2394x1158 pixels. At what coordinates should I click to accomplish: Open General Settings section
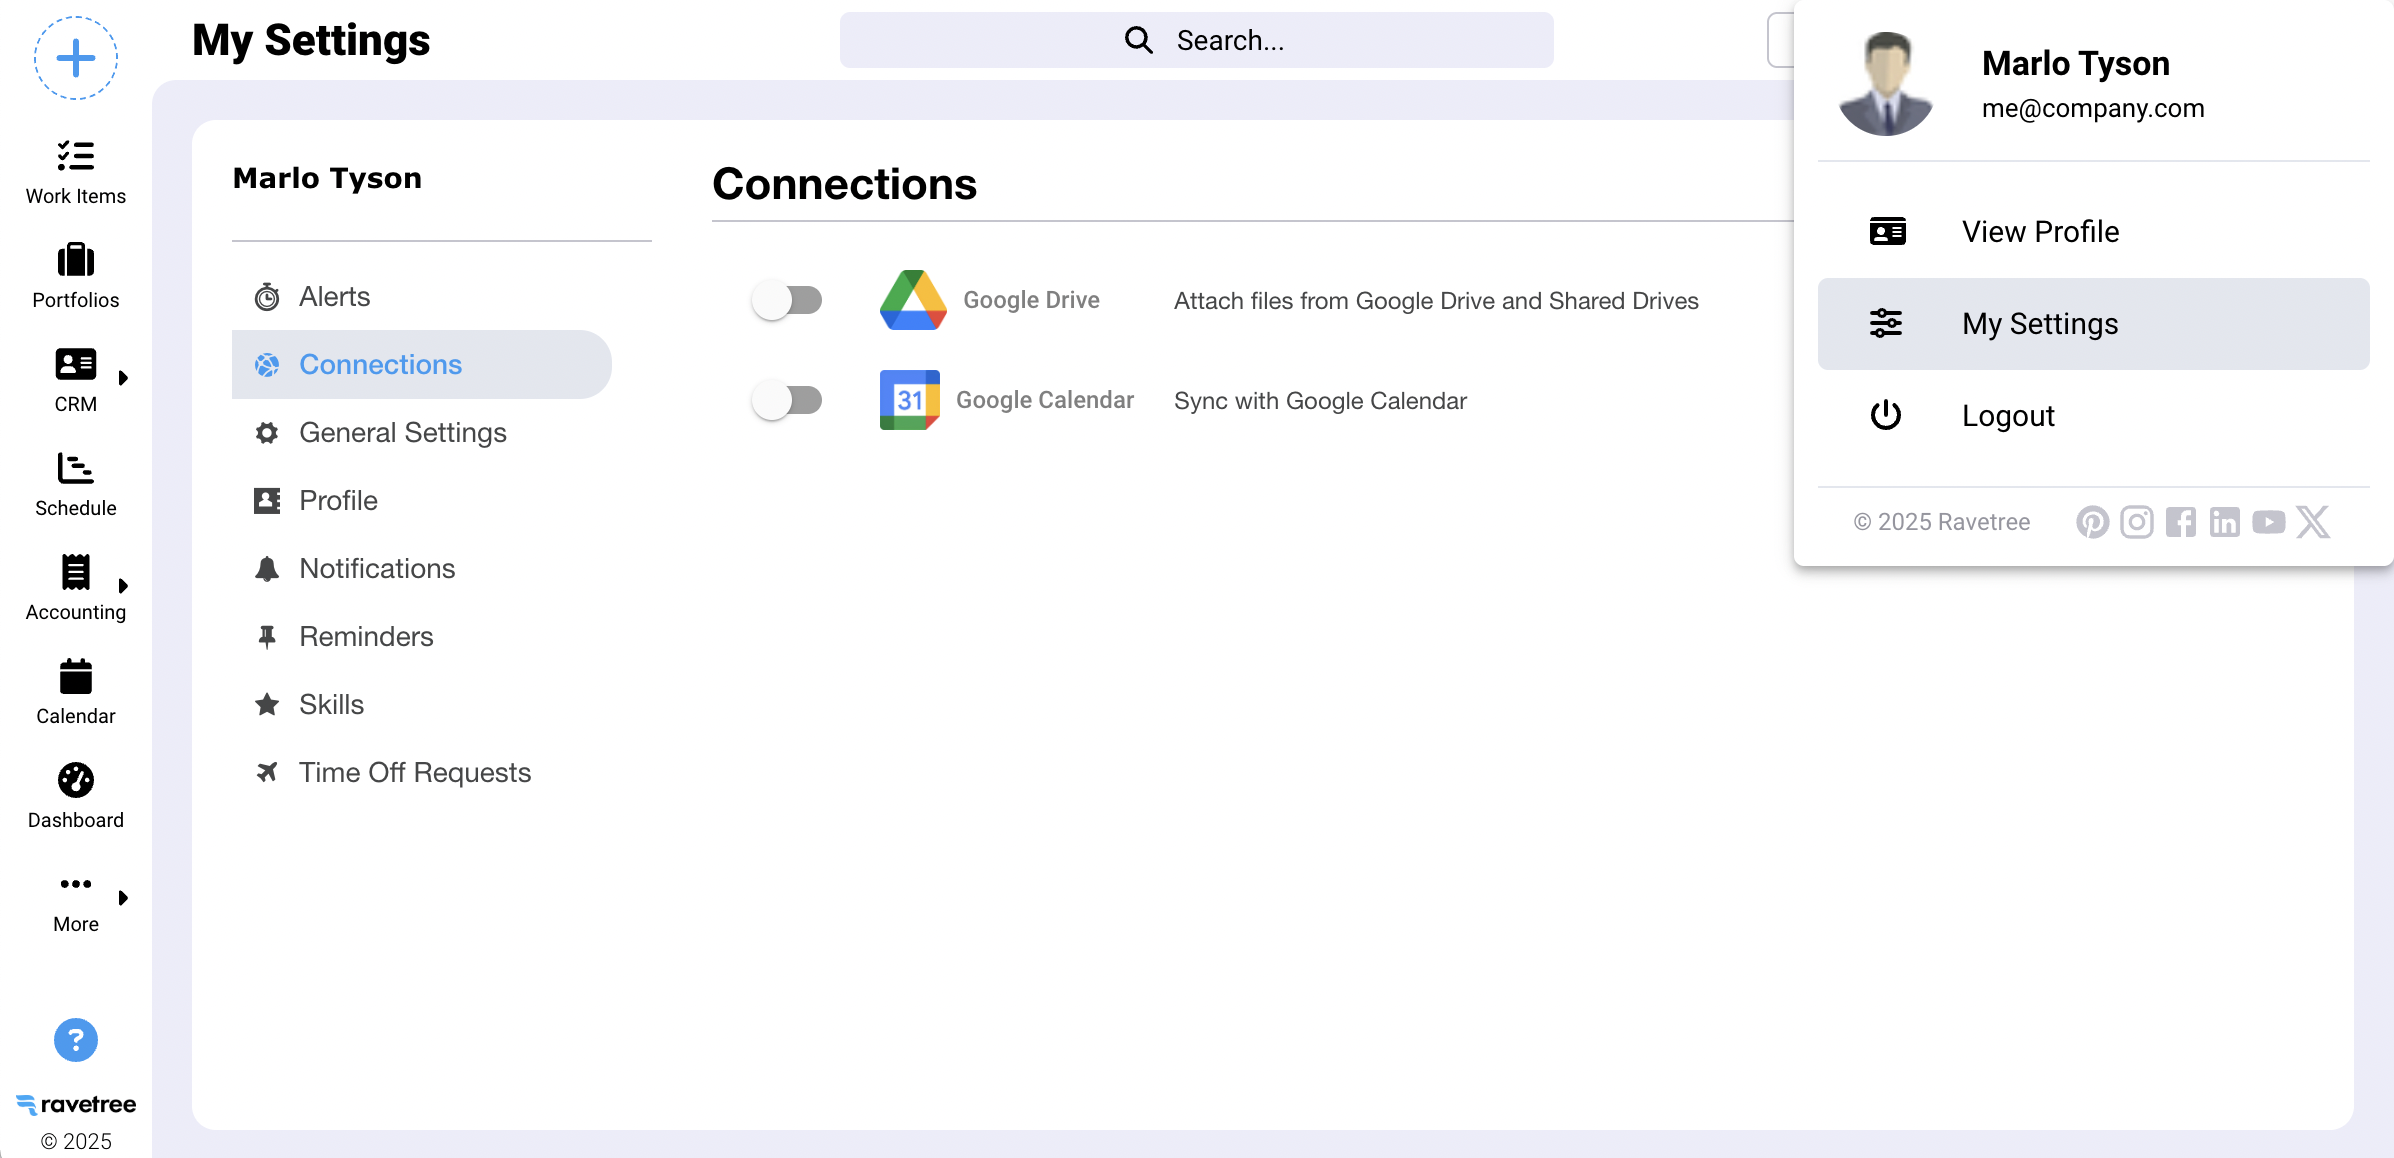[x=402, y=432]
